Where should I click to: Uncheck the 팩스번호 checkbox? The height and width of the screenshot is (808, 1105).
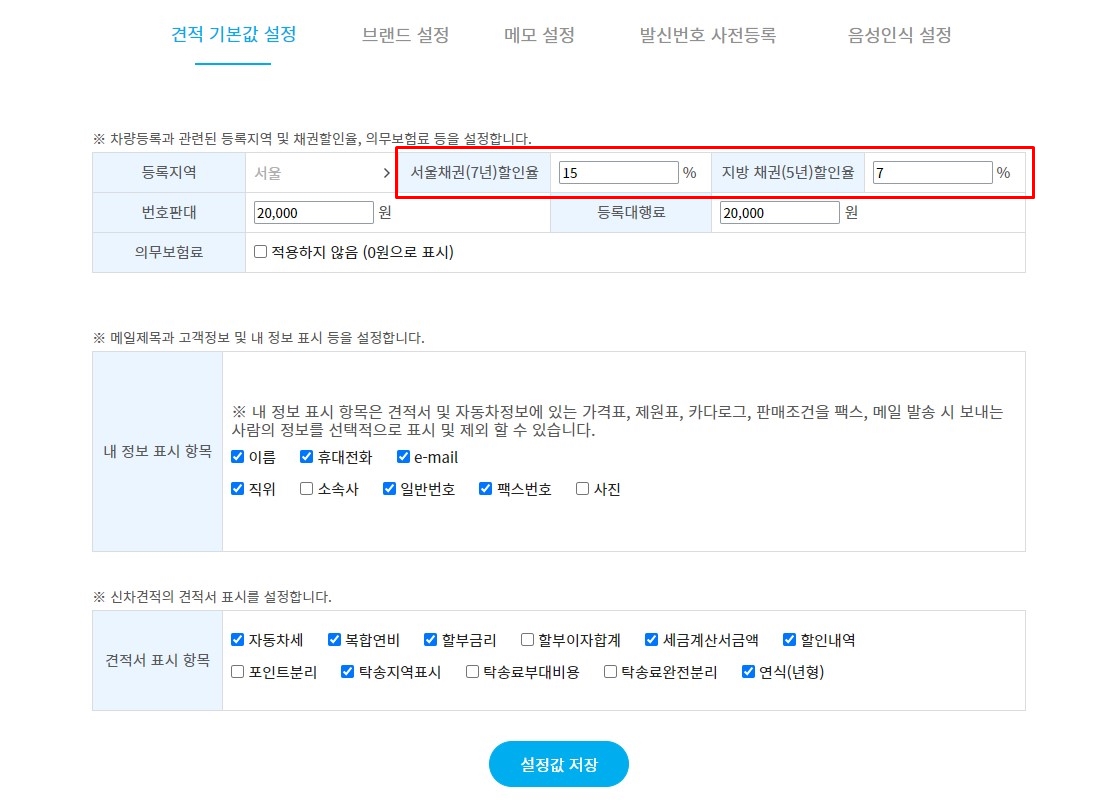tap(485, 488)
